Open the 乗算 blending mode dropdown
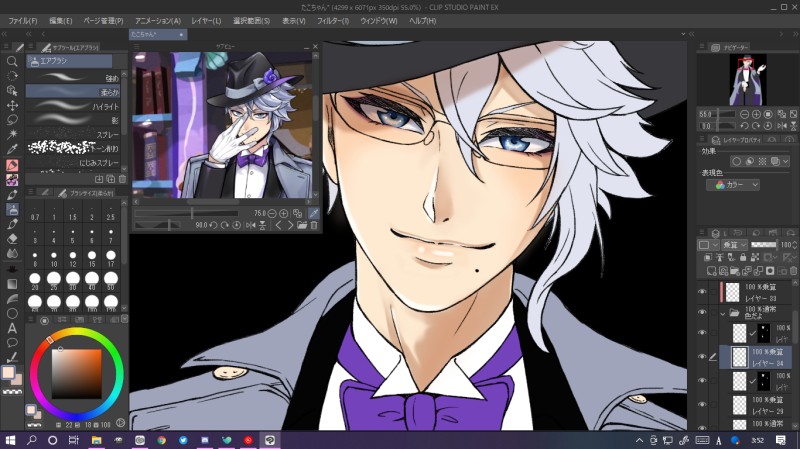The image size is (800, 449). point(734,245)
